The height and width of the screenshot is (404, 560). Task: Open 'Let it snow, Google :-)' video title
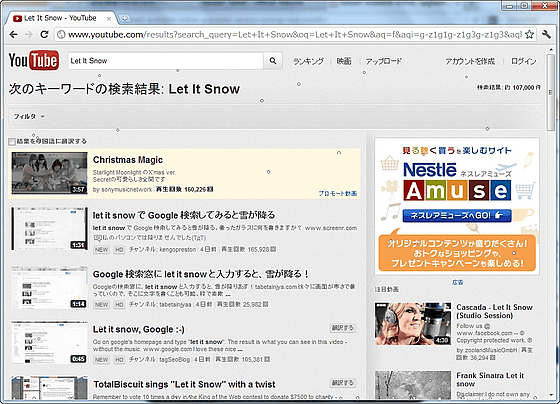pyautogui.click(x=139, y=329)
